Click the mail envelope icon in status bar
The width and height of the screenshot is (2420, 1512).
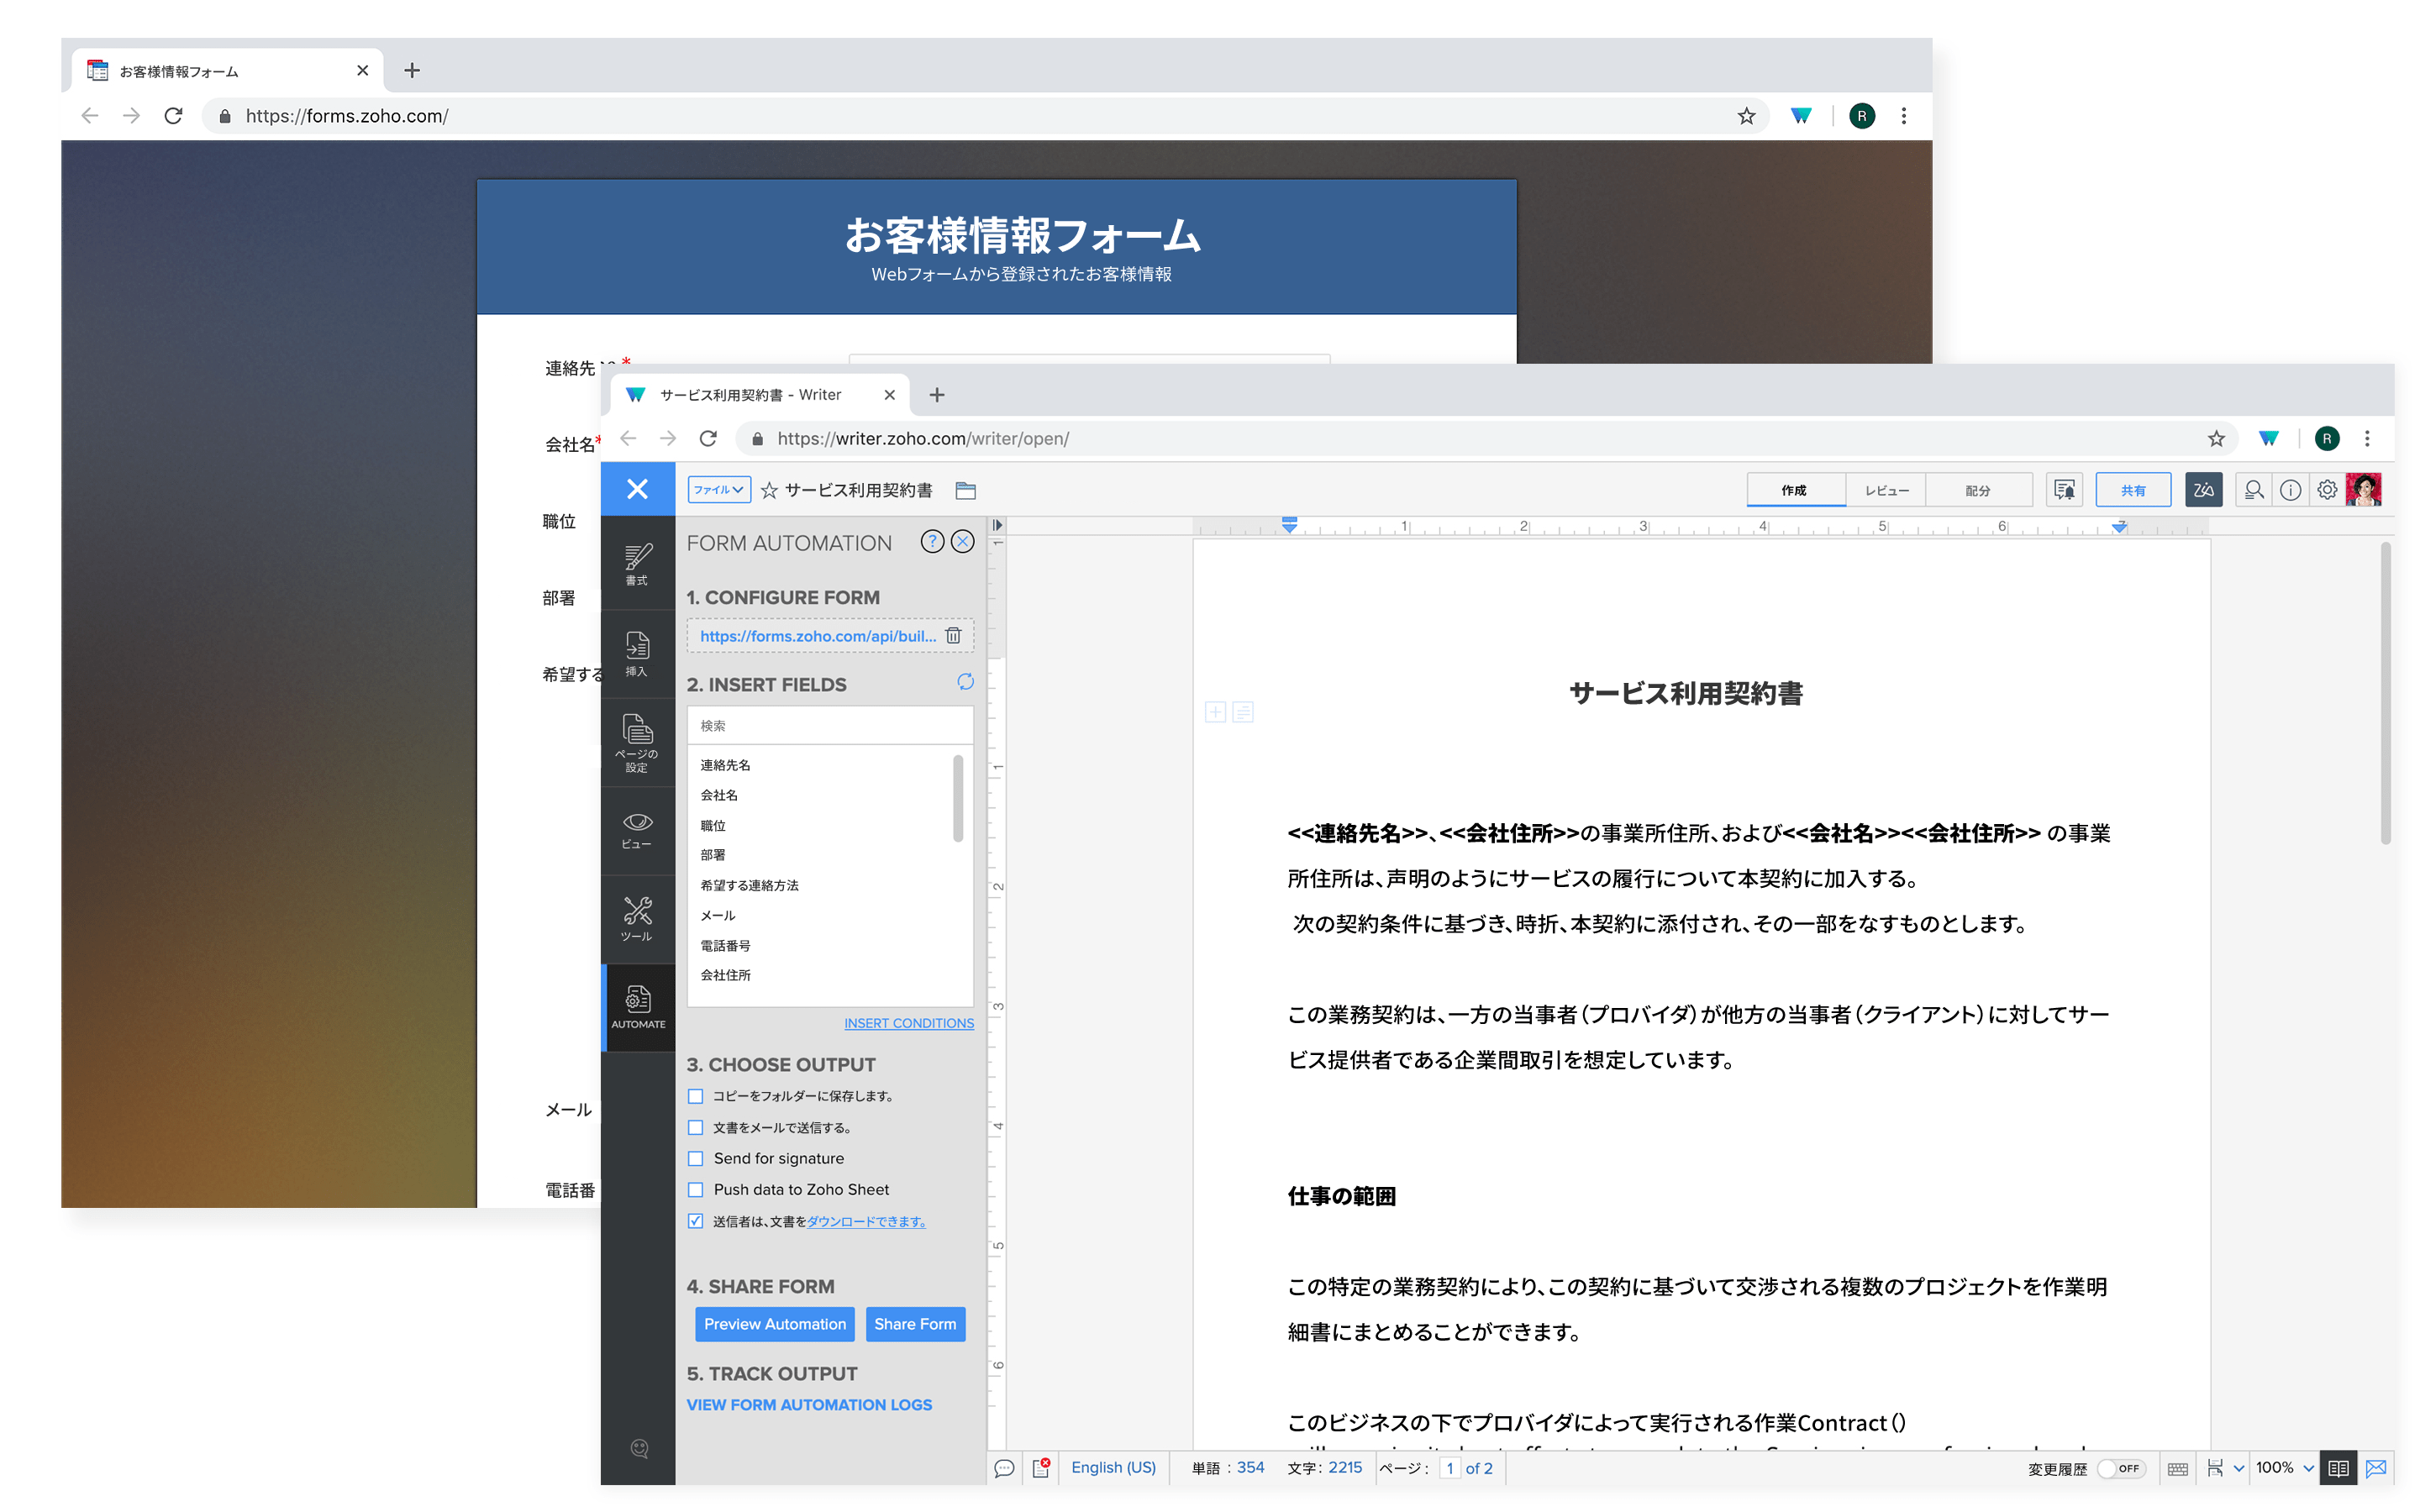tap(2376, 1468)
